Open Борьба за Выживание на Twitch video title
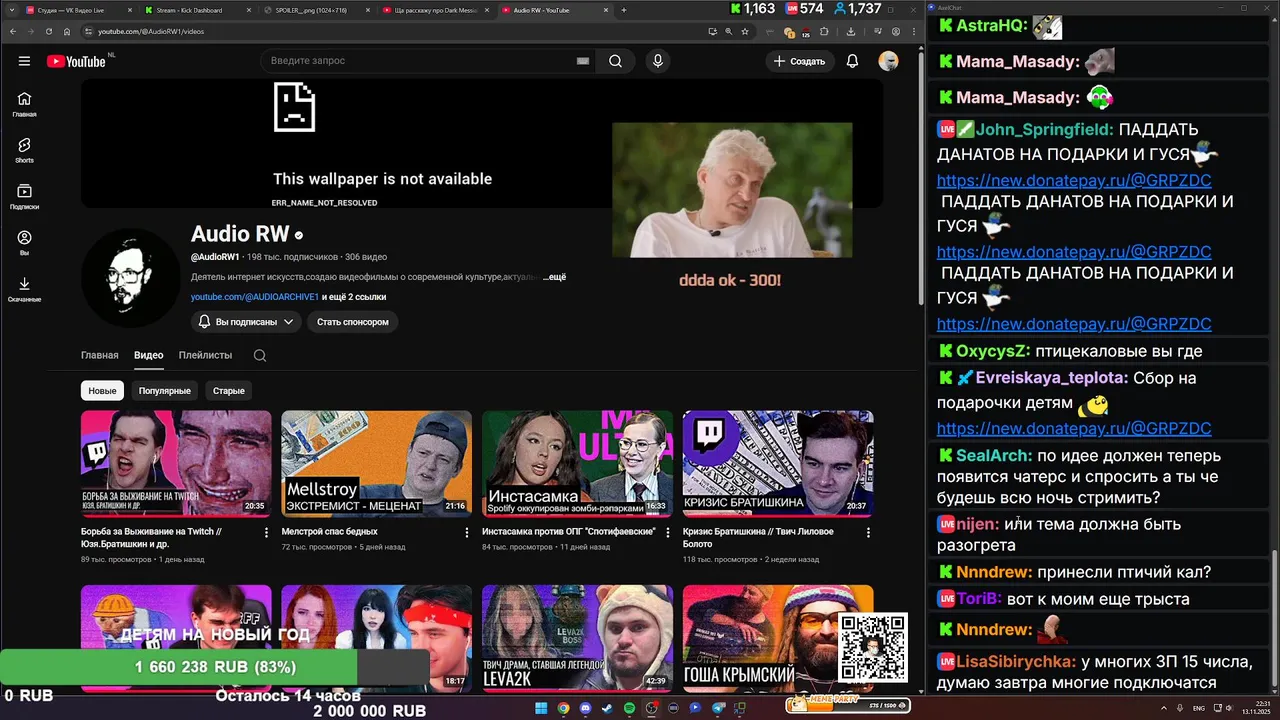 151,538
